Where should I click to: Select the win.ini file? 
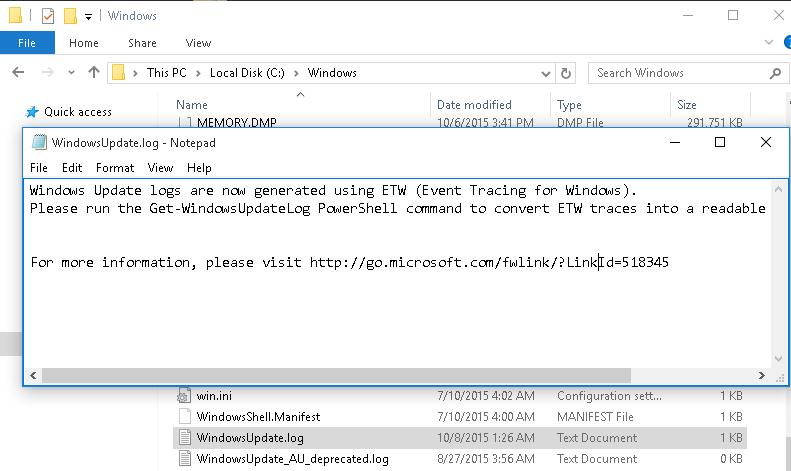[214, 396]
